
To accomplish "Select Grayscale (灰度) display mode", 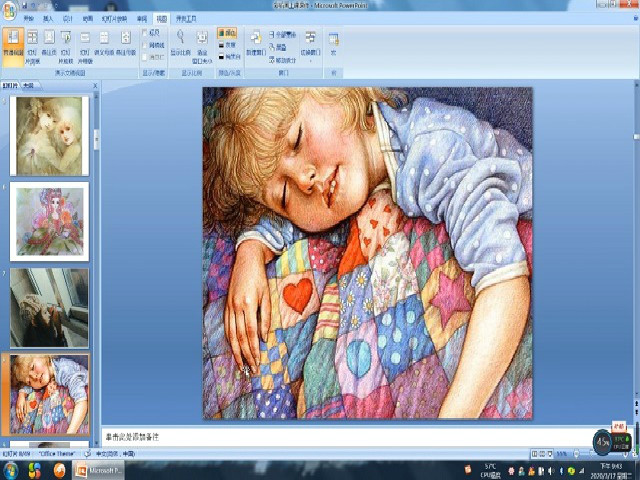I will point(227,45).
